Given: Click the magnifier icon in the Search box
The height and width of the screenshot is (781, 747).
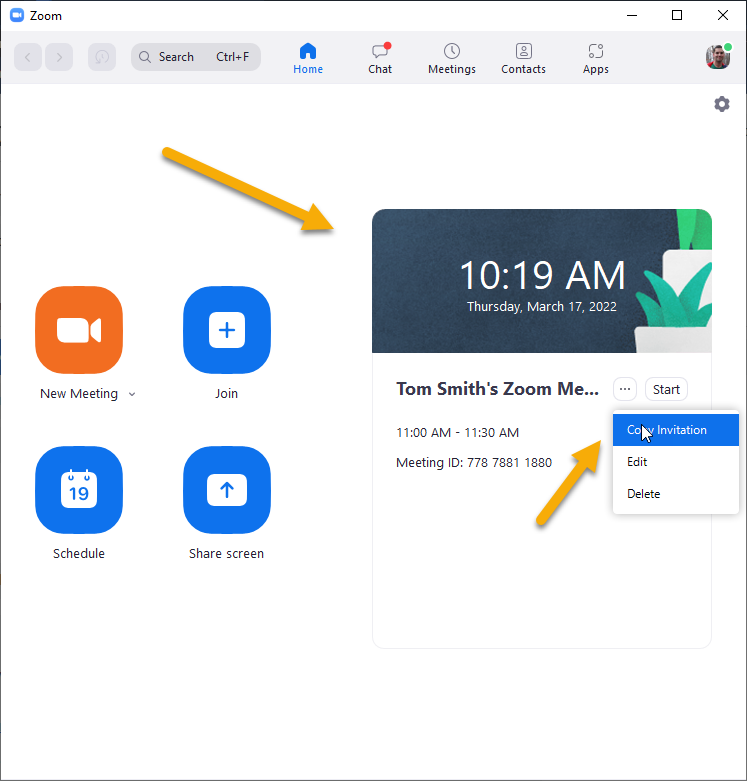Looking at the screenshot, I should 144,57.
